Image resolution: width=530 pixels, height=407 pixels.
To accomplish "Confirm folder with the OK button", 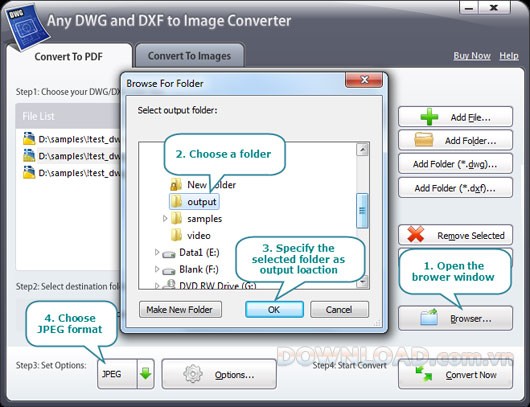I will (x=274, y=309).
